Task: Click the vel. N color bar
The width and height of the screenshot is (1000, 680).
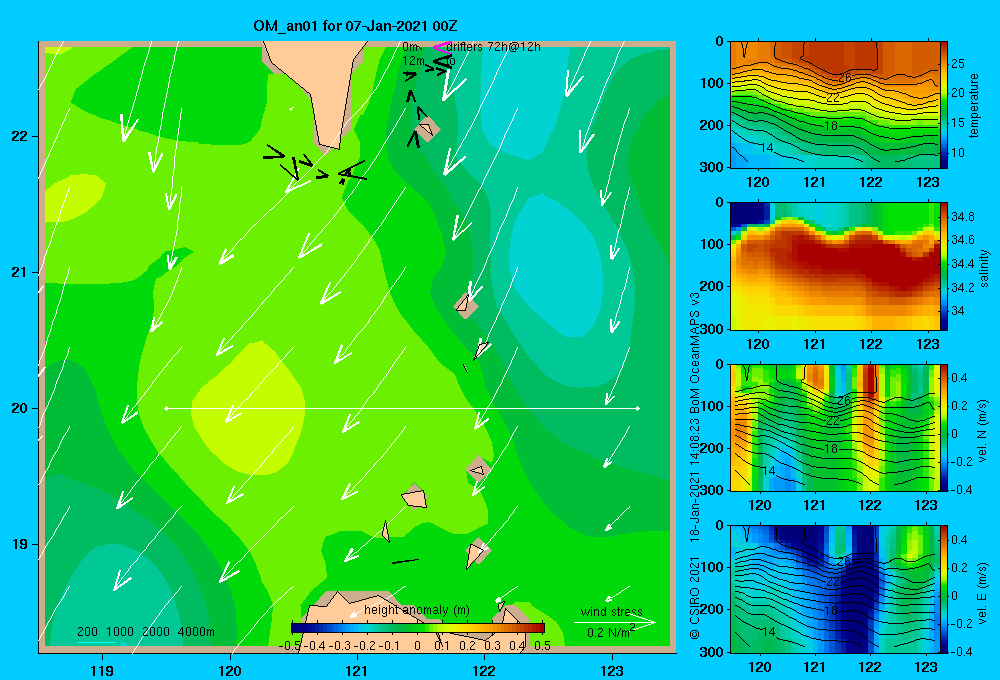Action: (x=944, y=427)
